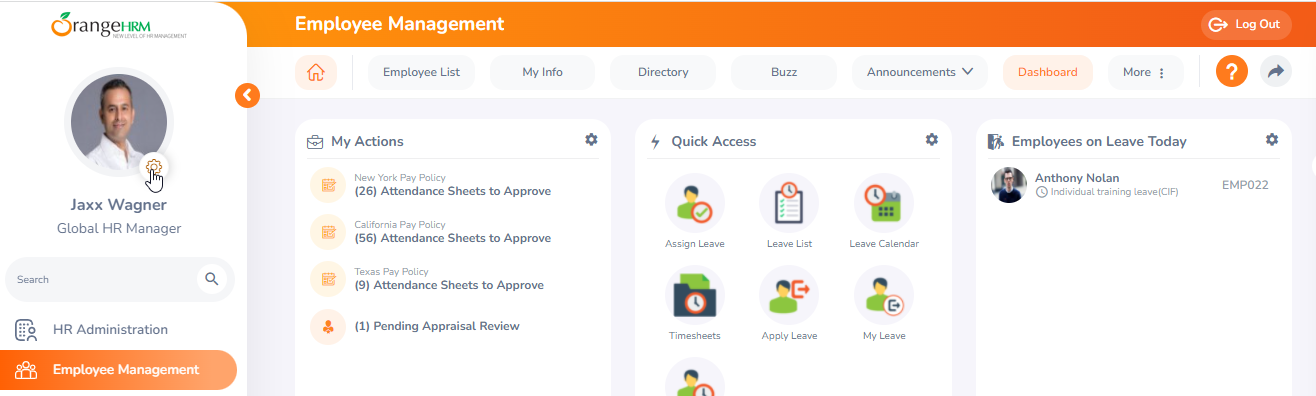Open My Actions widget settings gear
Viewport: 1316px width, 396px height.
click(591, 140)
